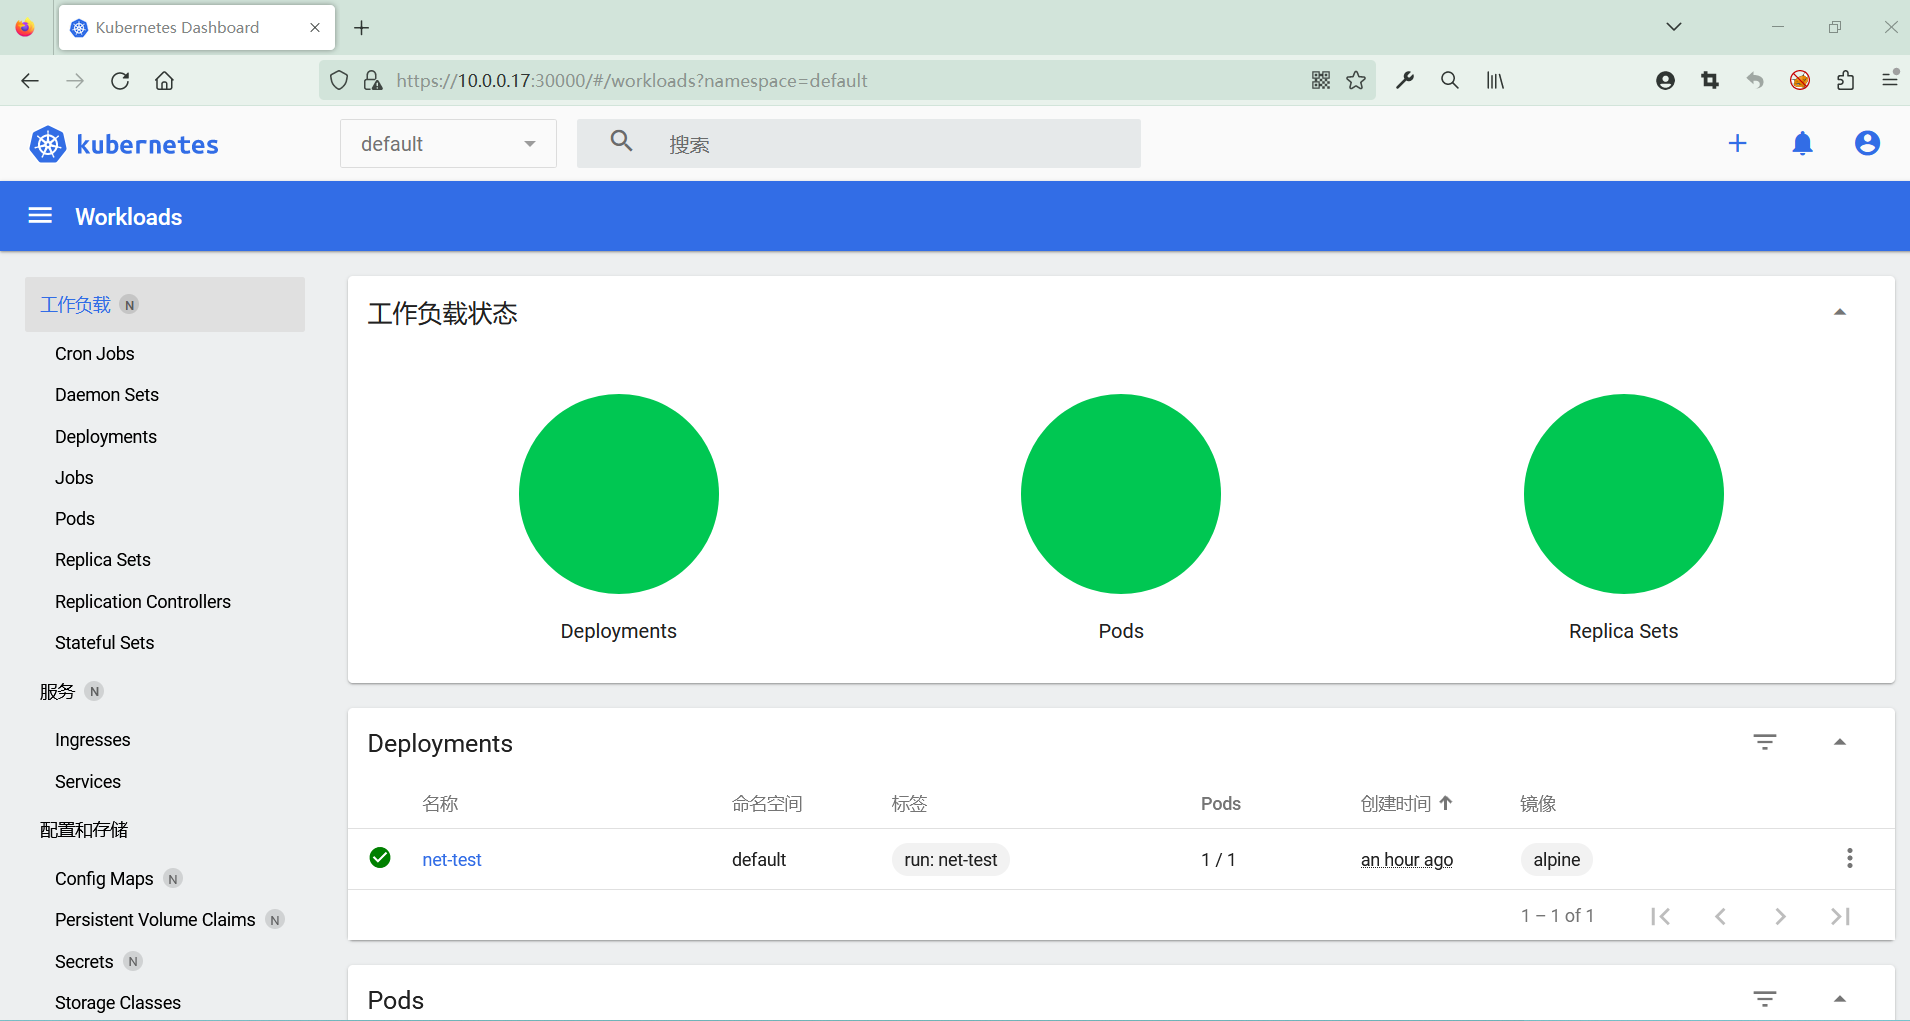Focus the 搜索 search input field
Image resolution: width=1910 pixels, height=1021 pixels.
(859, 144)
